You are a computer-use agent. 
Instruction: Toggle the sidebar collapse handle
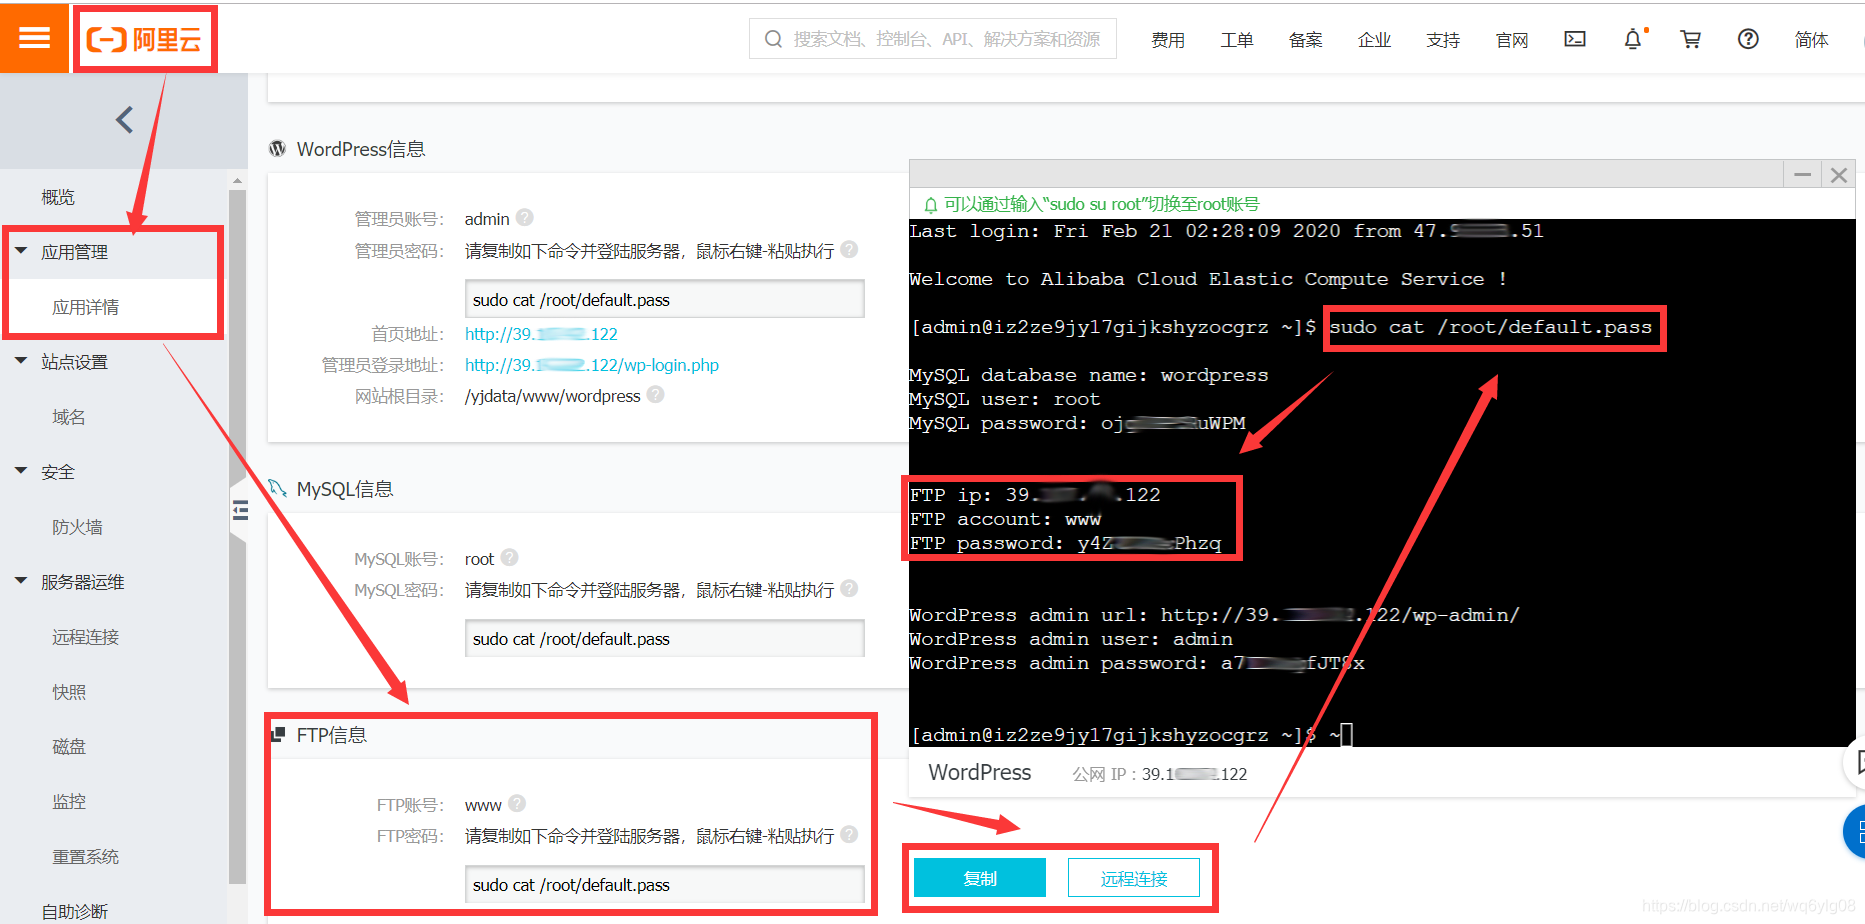240,512
